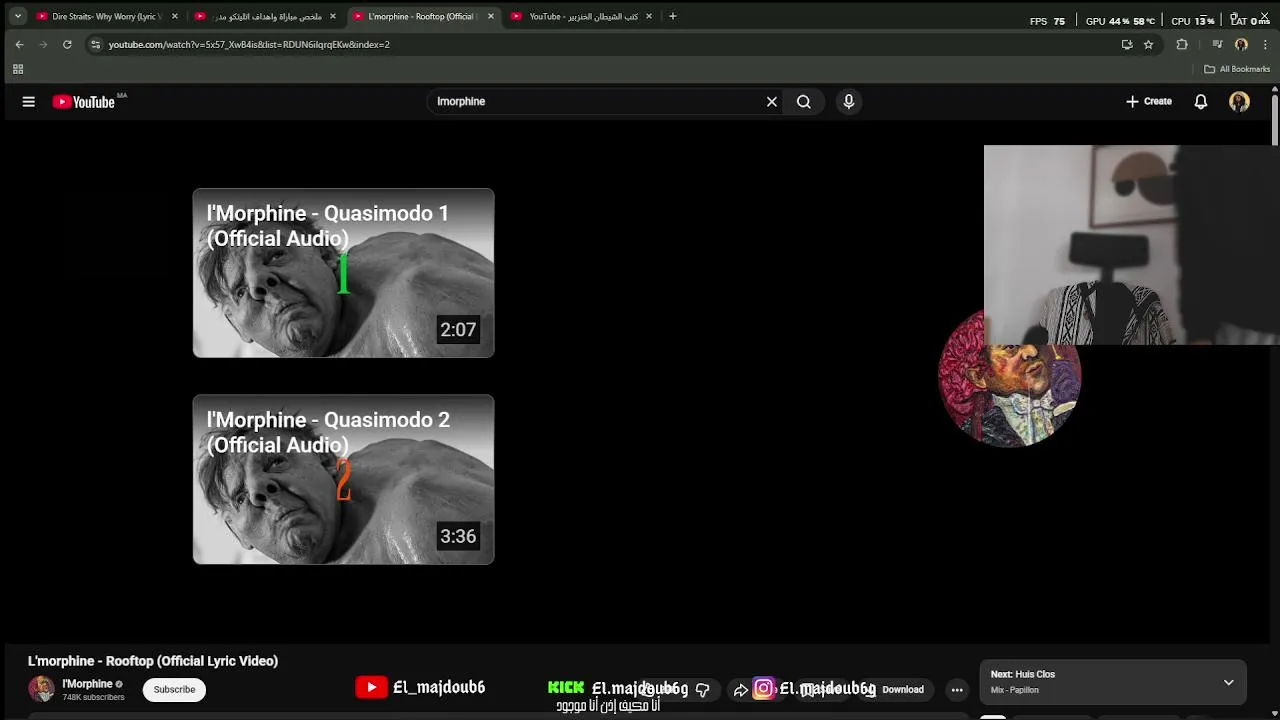Open Chrome media controls
Image resolution: width=1280 pixels, height=720 pixels.
click(1217, 44)
